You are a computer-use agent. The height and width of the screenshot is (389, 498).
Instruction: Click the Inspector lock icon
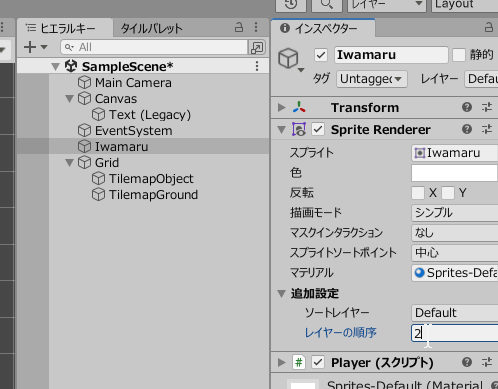coord(489,27)
